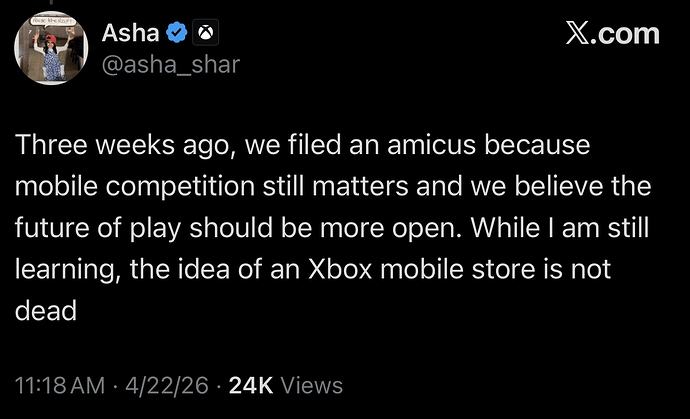The width and height of the screenshot is (690, 419).
Task: Click the "Views" label
Action: pyautogui.click(x=311, y=385)
